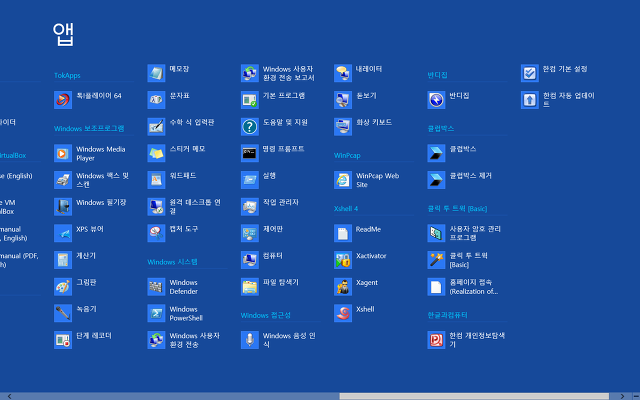Open the 문자표 character map icon
The height and width of the screenshot is (400, 640).
pyautogui.click(x=156, y=100)
